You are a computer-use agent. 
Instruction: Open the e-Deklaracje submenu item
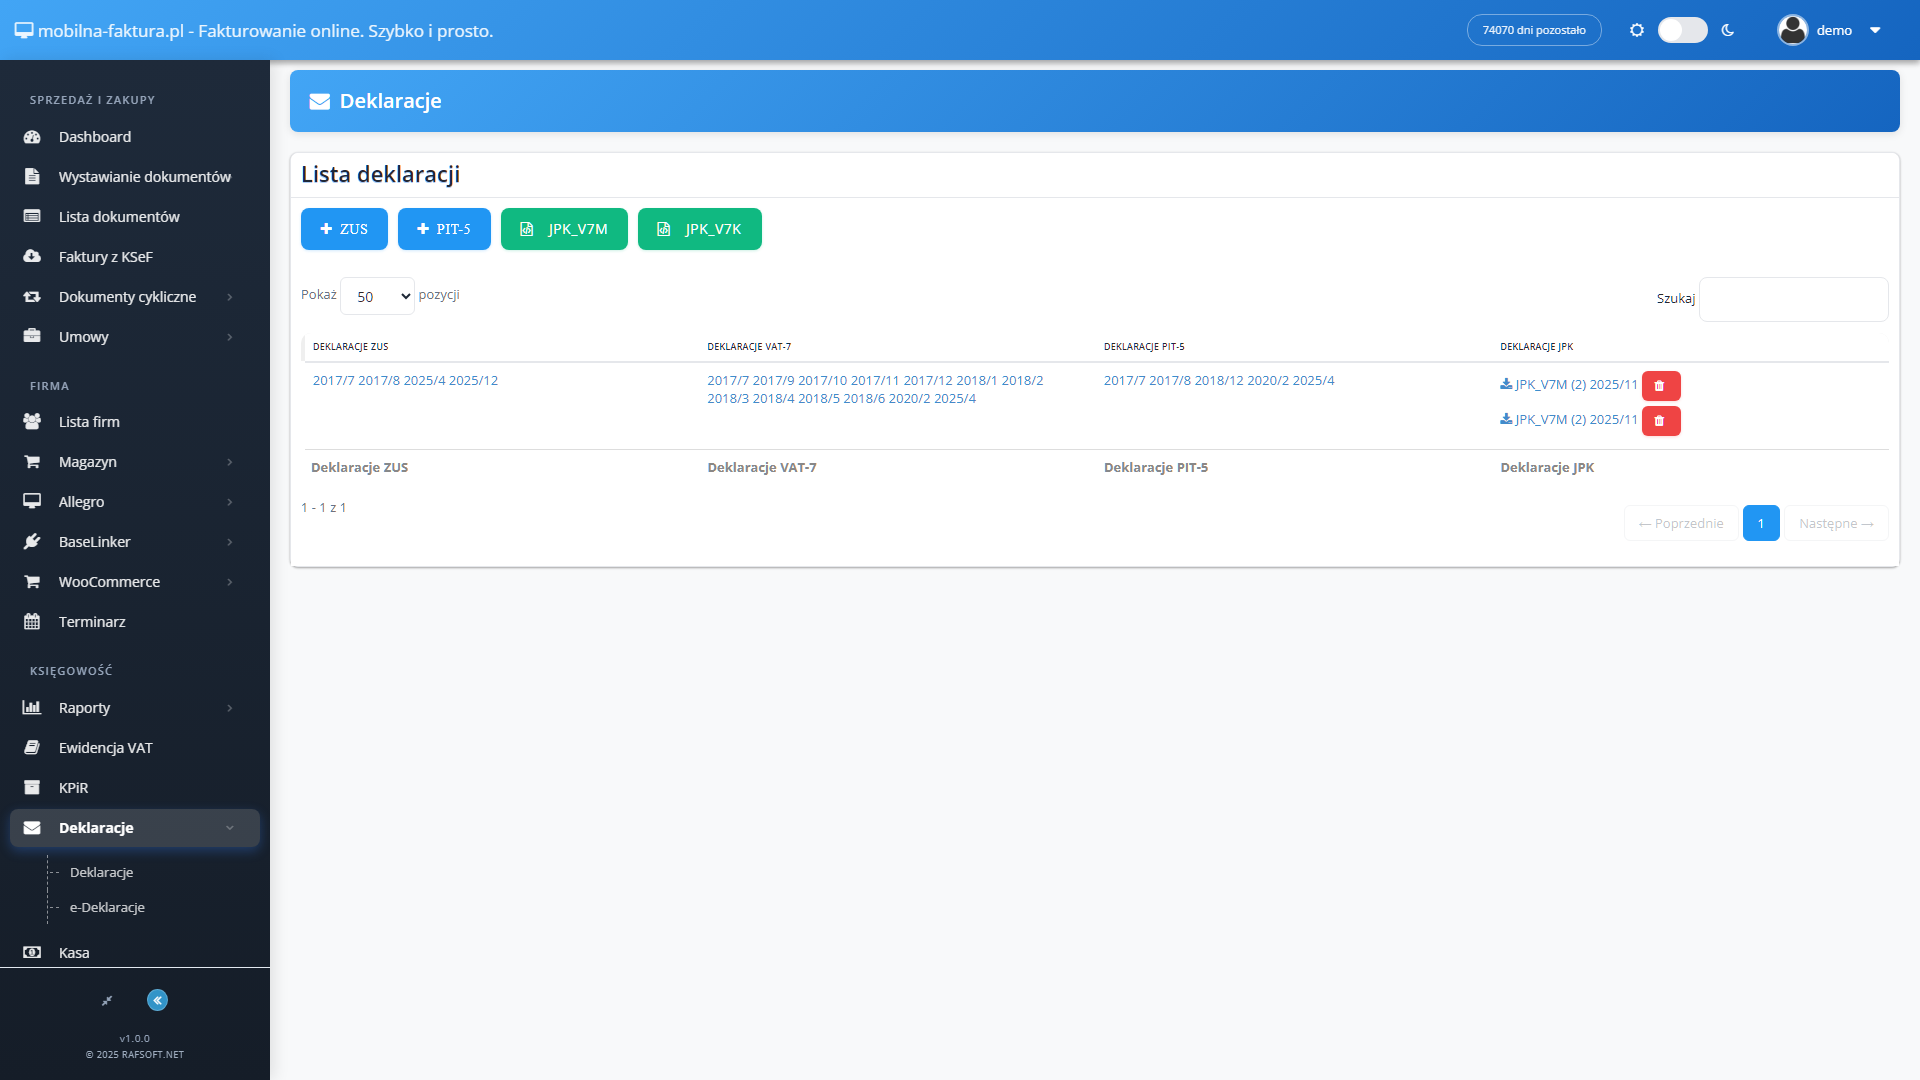coord(107,908)
